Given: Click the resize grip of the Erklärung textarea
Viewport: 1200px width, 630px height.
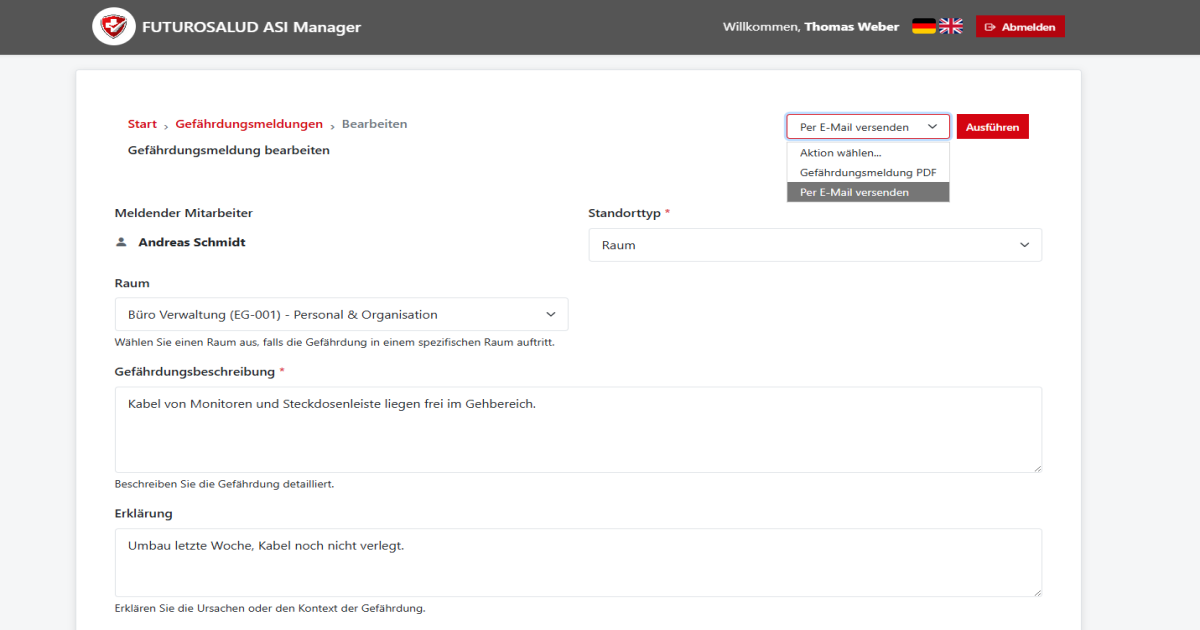Looking at the screenshot, I should pos(1037,592).
